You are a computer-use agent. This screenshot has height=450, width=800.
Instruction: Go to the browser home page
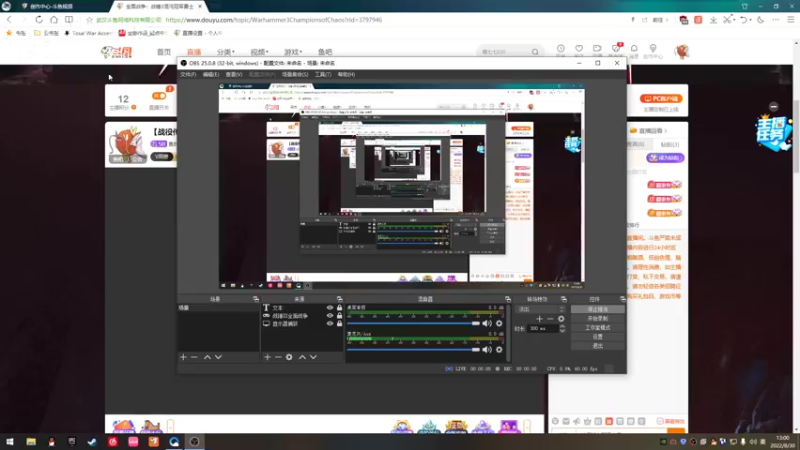tap(54, 19)
